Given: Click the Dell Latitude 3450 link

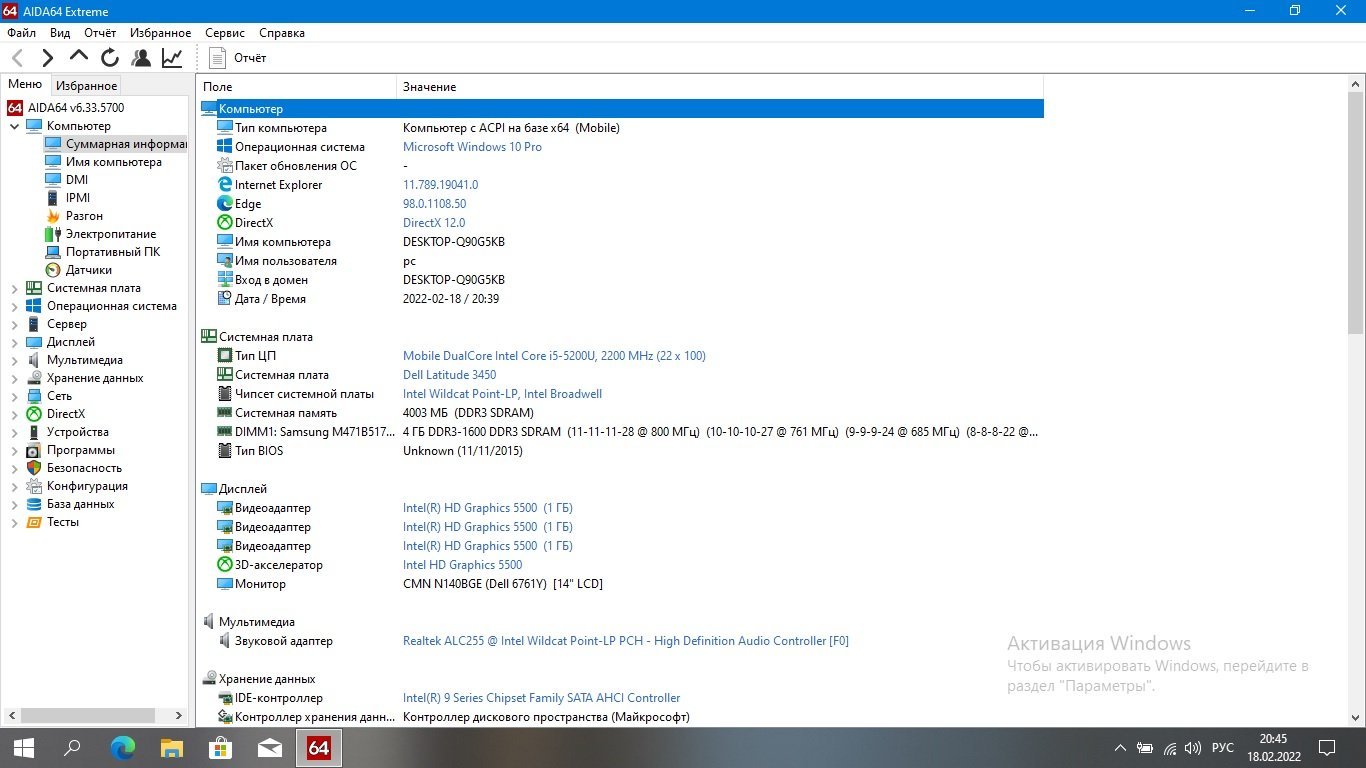Looking at the screenshot, I should [x=449, y=375].
